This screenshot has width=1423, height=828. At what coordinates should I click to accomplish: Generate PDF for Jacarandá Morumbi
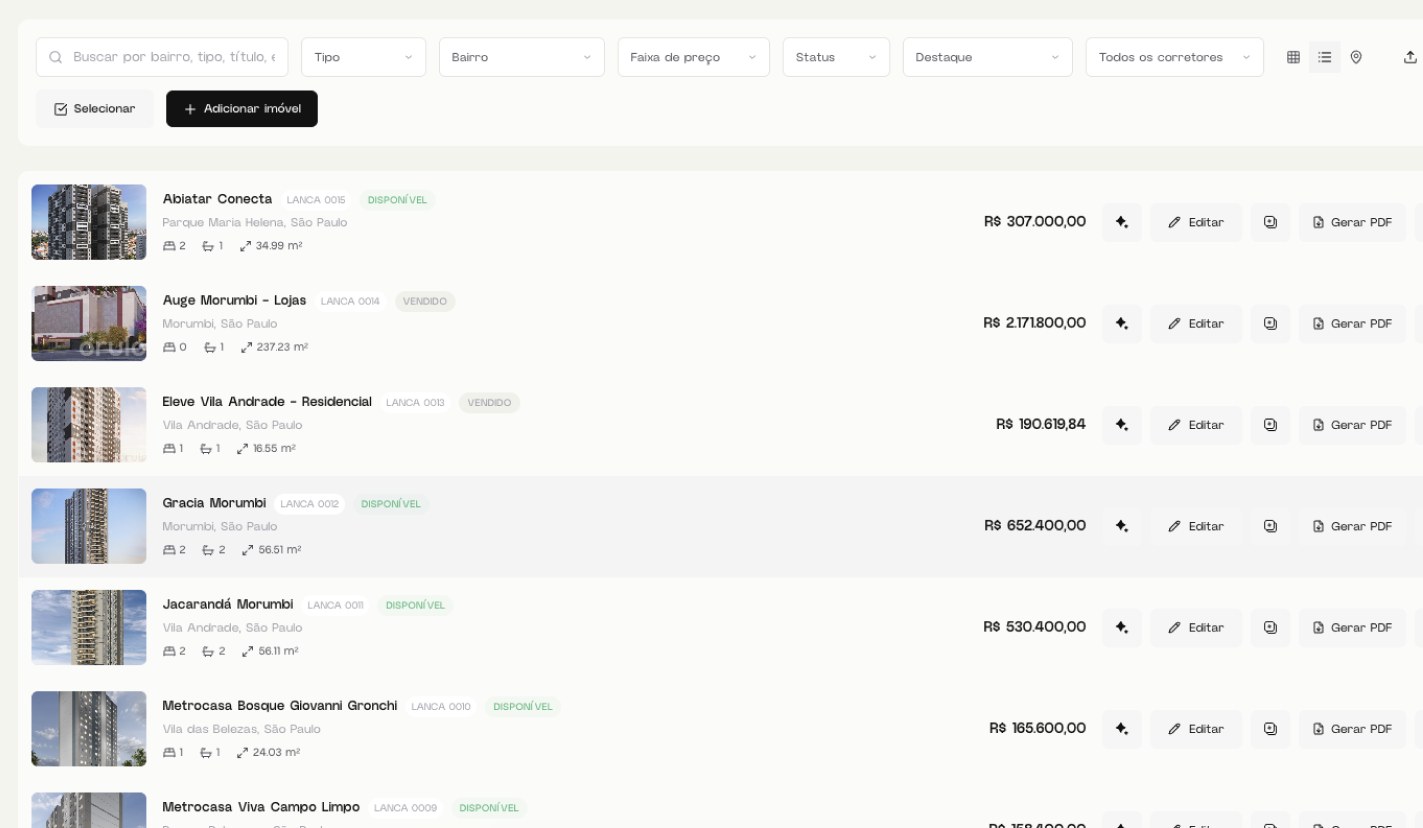[x=1352, y=627]
